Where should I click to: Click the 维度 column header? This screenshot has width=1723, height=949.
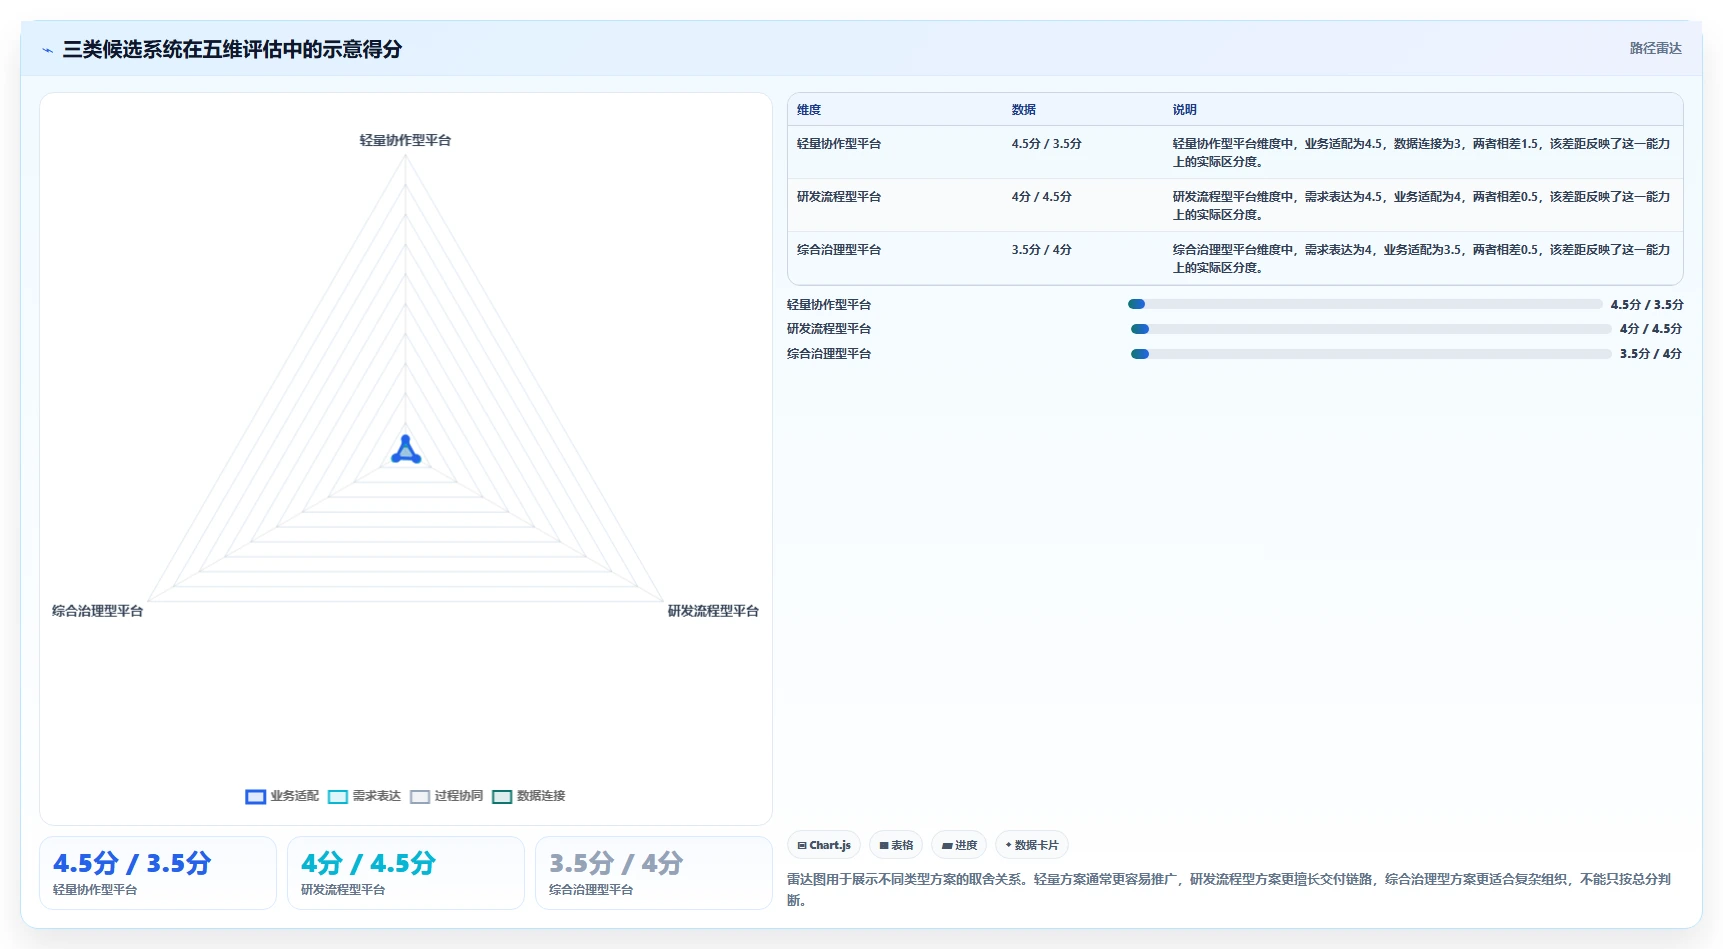(809, 110)
